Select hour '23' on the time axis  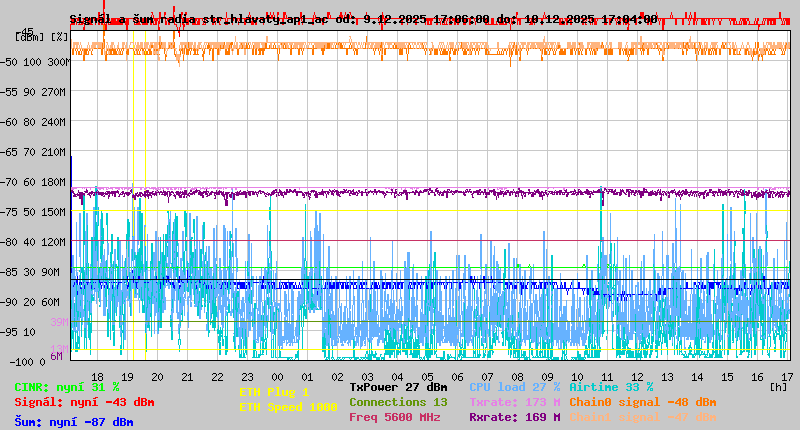(247, 377)
